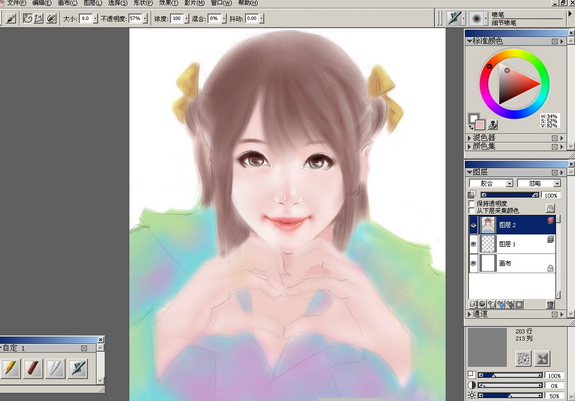Screen dimensions: 575x401
Task: Open the 抖动 jitter popup arrow
Action: point(261,18)
